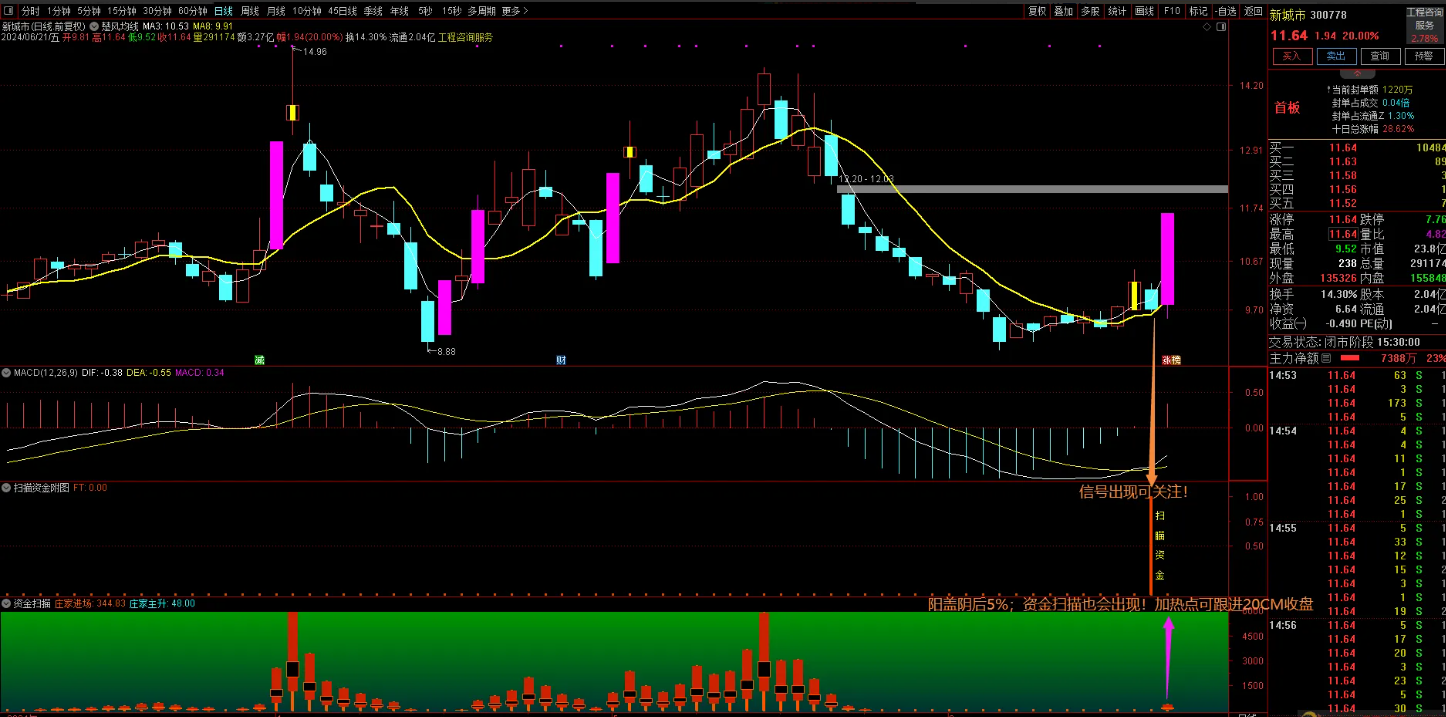The width and height of the screenshot is (1446, 717).
Task: Switch to 60分钟 chart period
Action: coord(192,11)
